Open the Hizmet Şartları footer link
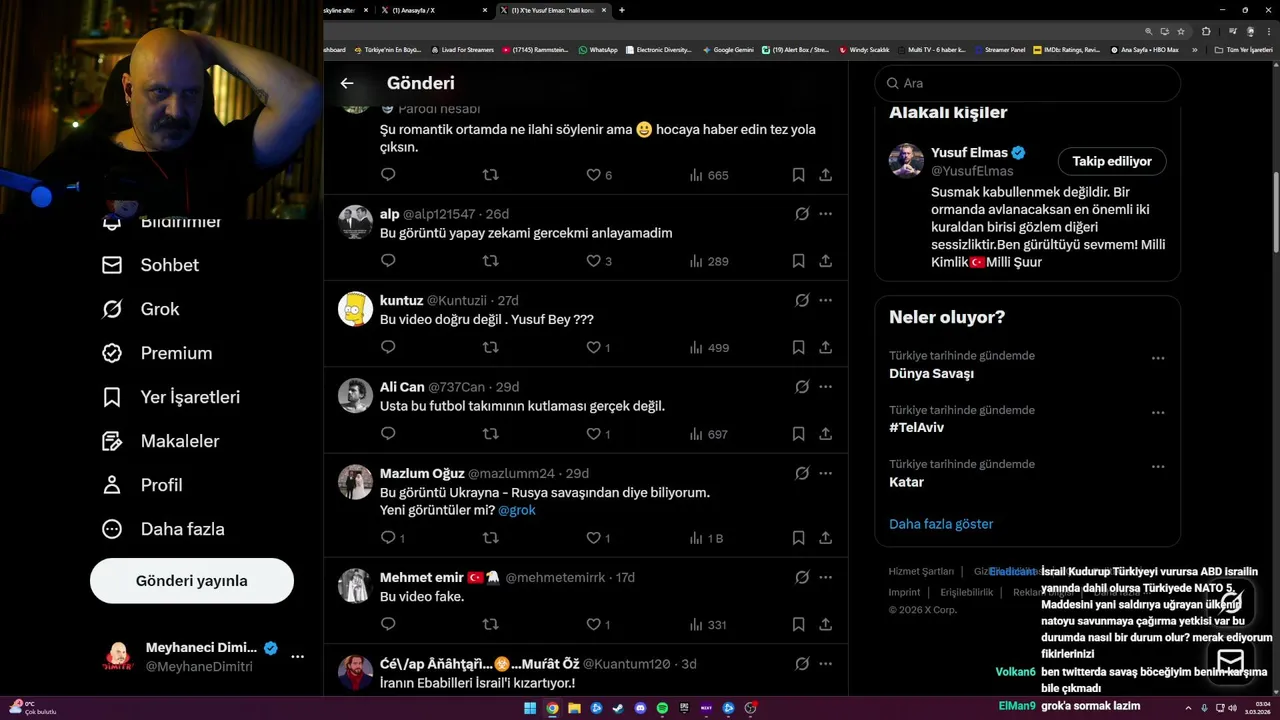1280x720 pixels. [x=921, y=572]
